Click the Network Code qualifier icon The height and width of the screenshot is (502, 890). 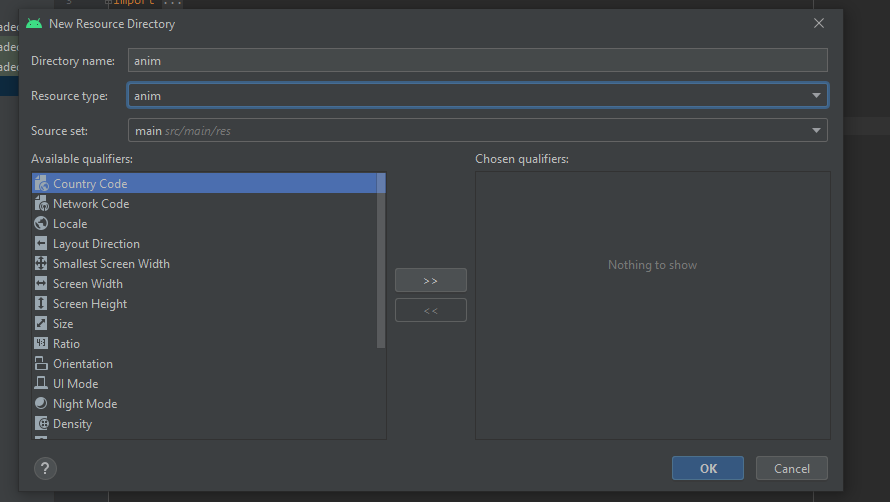pyautogui.click(x=41, y=203)
